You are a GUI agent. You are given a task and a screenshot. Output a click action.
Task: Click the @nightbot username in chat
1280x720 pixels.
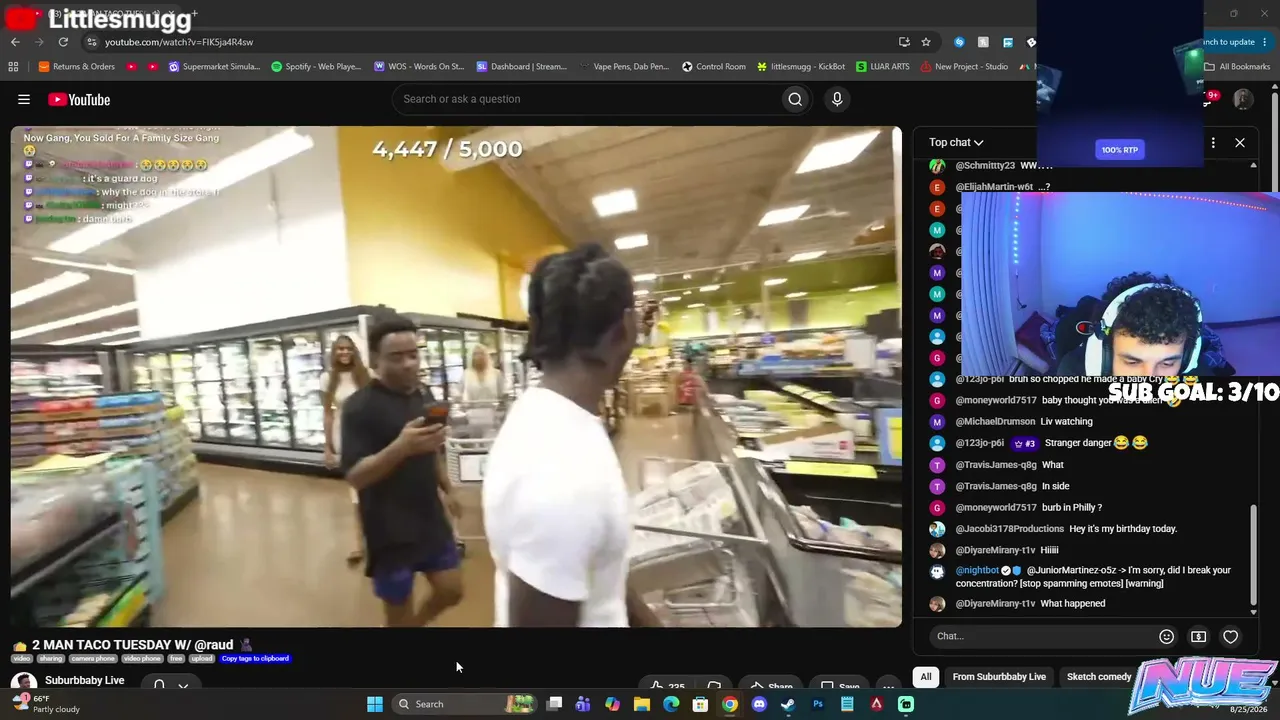tap(977, 570)
